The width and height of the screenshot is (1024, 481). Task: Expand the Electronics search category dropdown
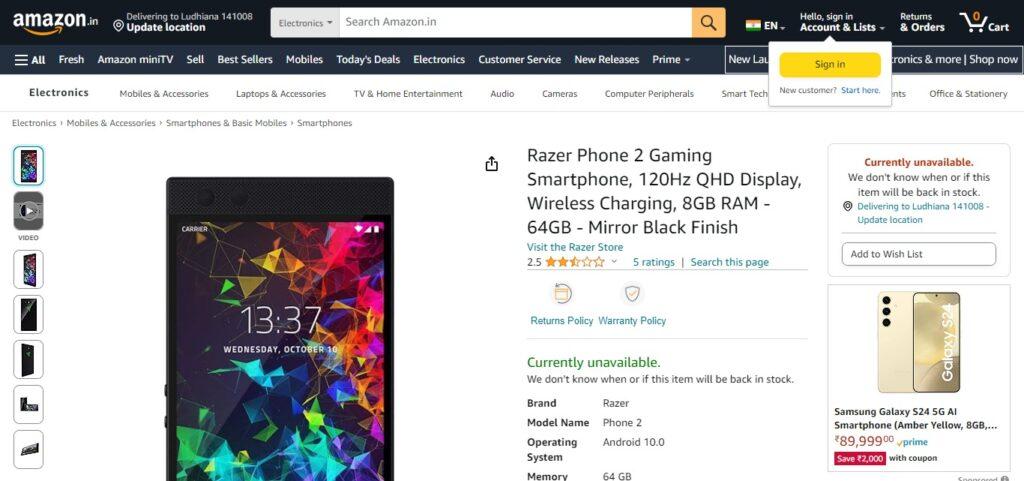pos(305,22)
